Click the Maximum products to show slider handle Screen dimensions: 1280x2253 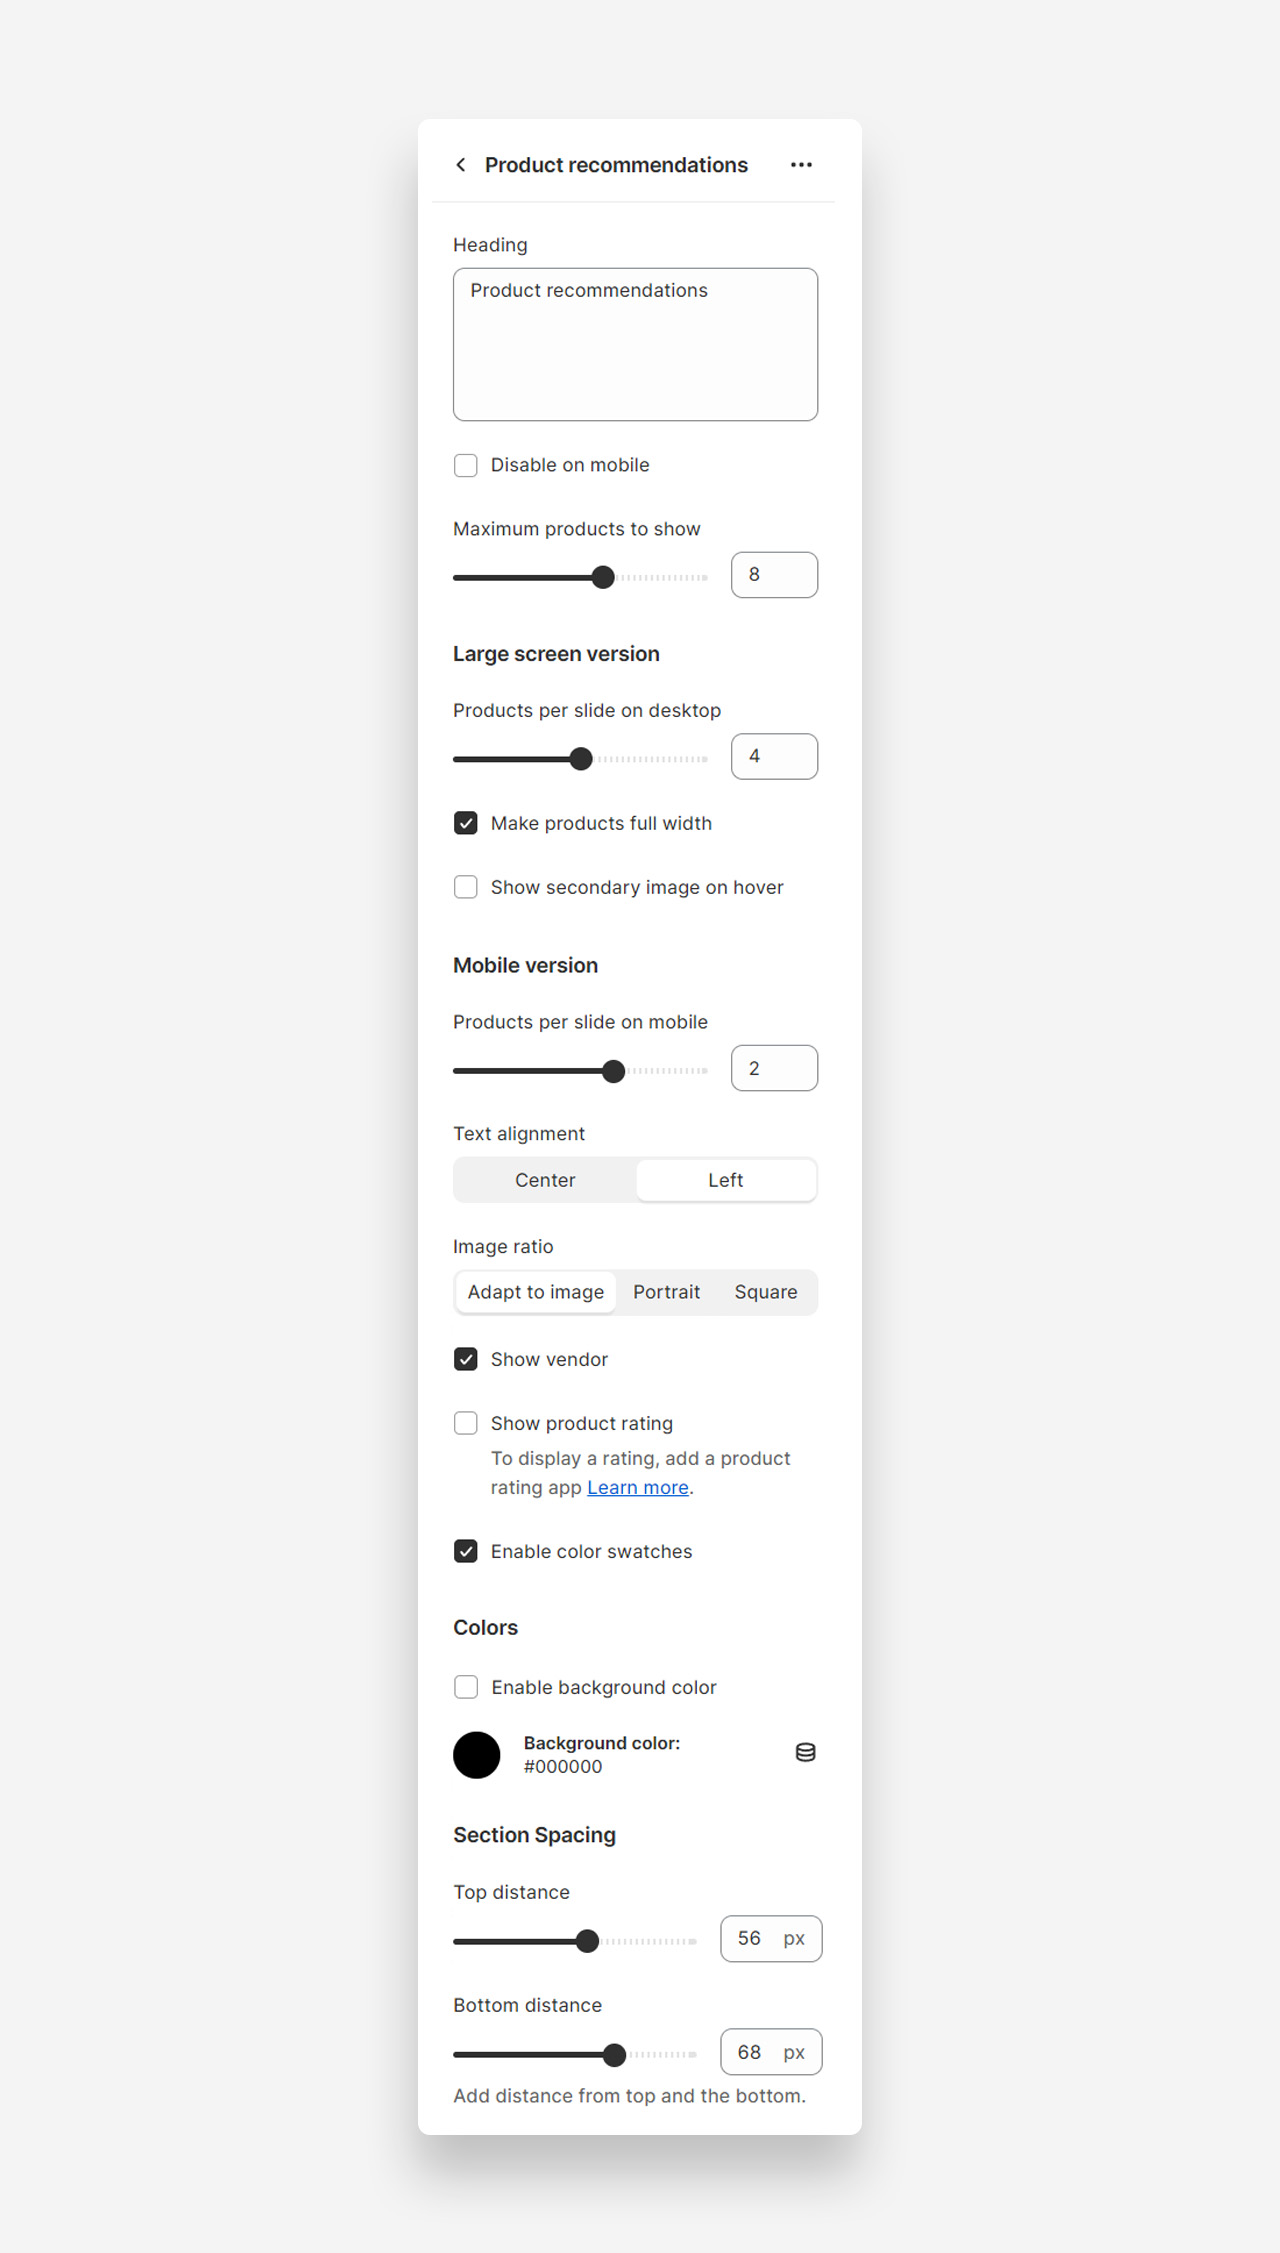603,577
